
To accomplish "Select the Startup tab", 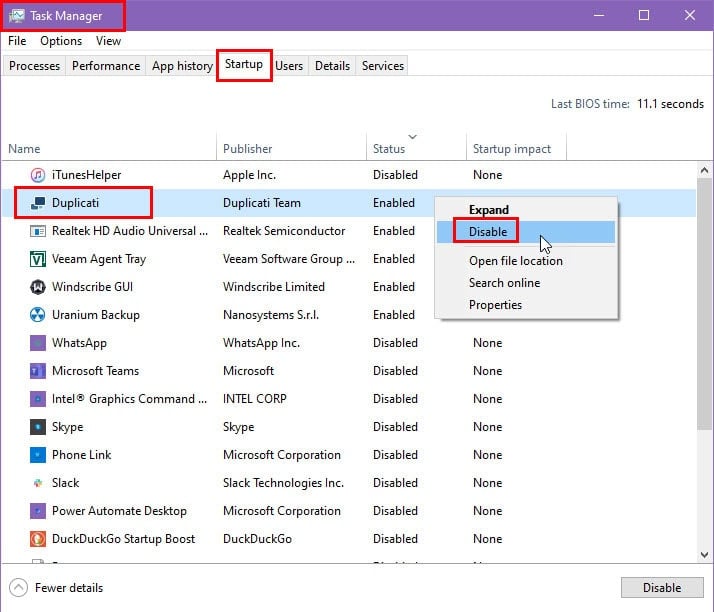I will 244,64.
